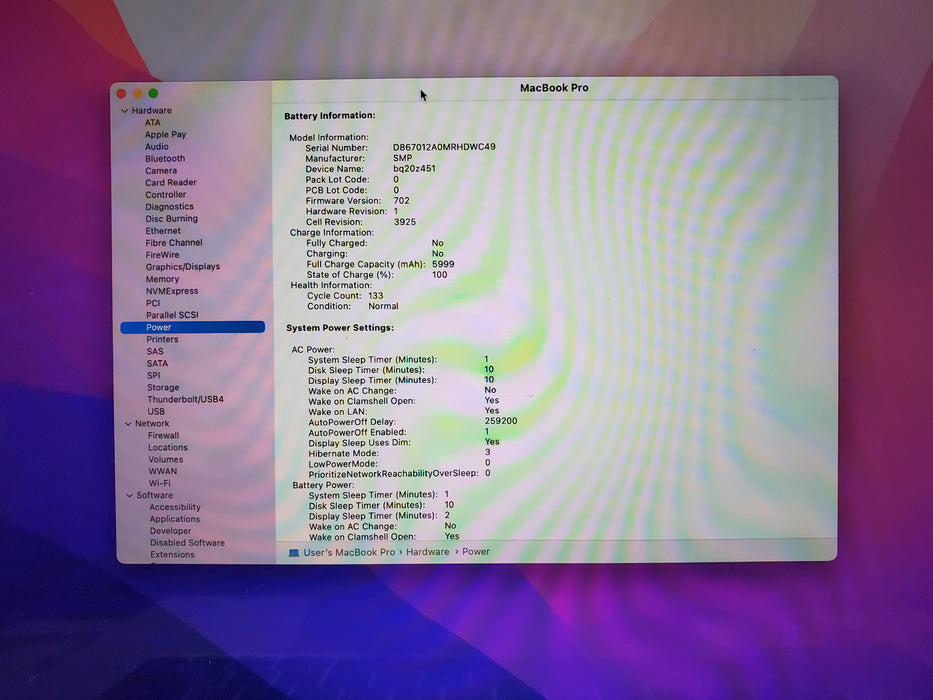Select Bluetooth in the sidebar
933x700 pixels.
[x=165, y=158]
